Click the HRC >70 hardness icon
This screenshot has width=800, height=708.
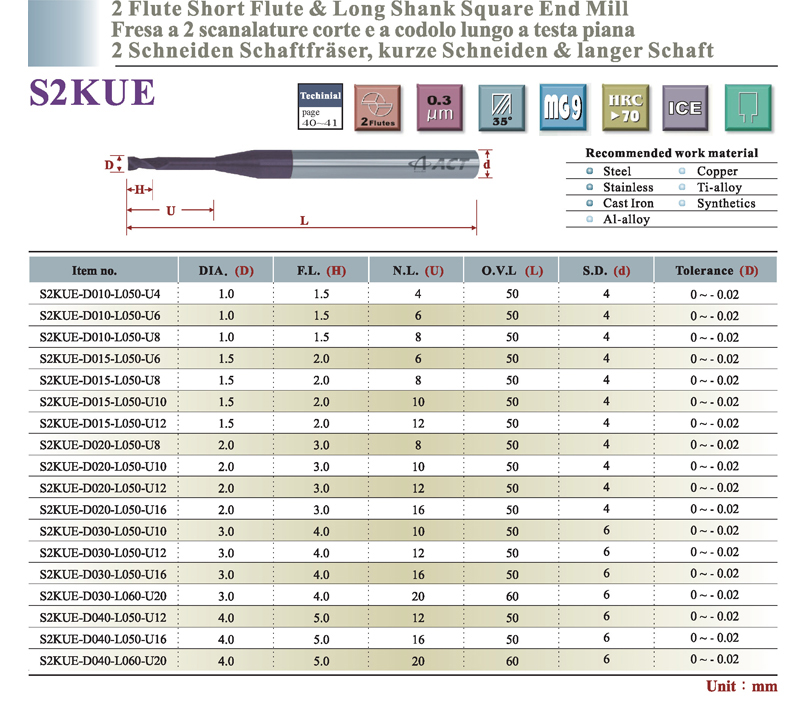click(x=626, y=108)
